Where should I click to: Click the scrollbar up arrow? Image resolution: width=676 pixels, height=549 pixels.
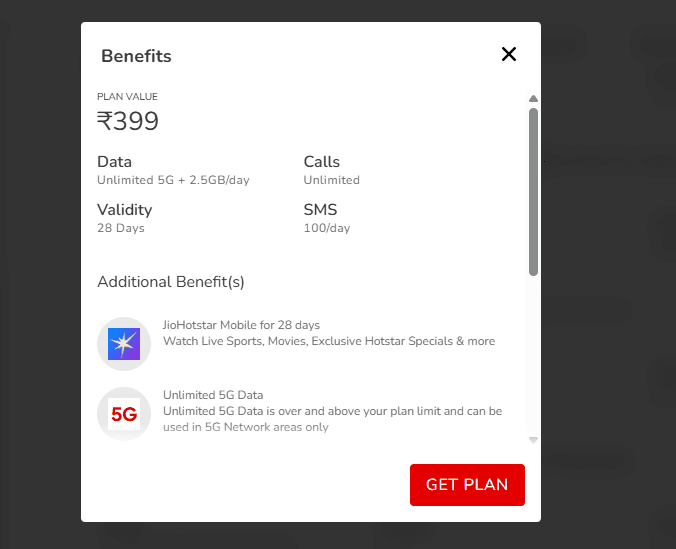pyautogui.click(x=533, y=99)
